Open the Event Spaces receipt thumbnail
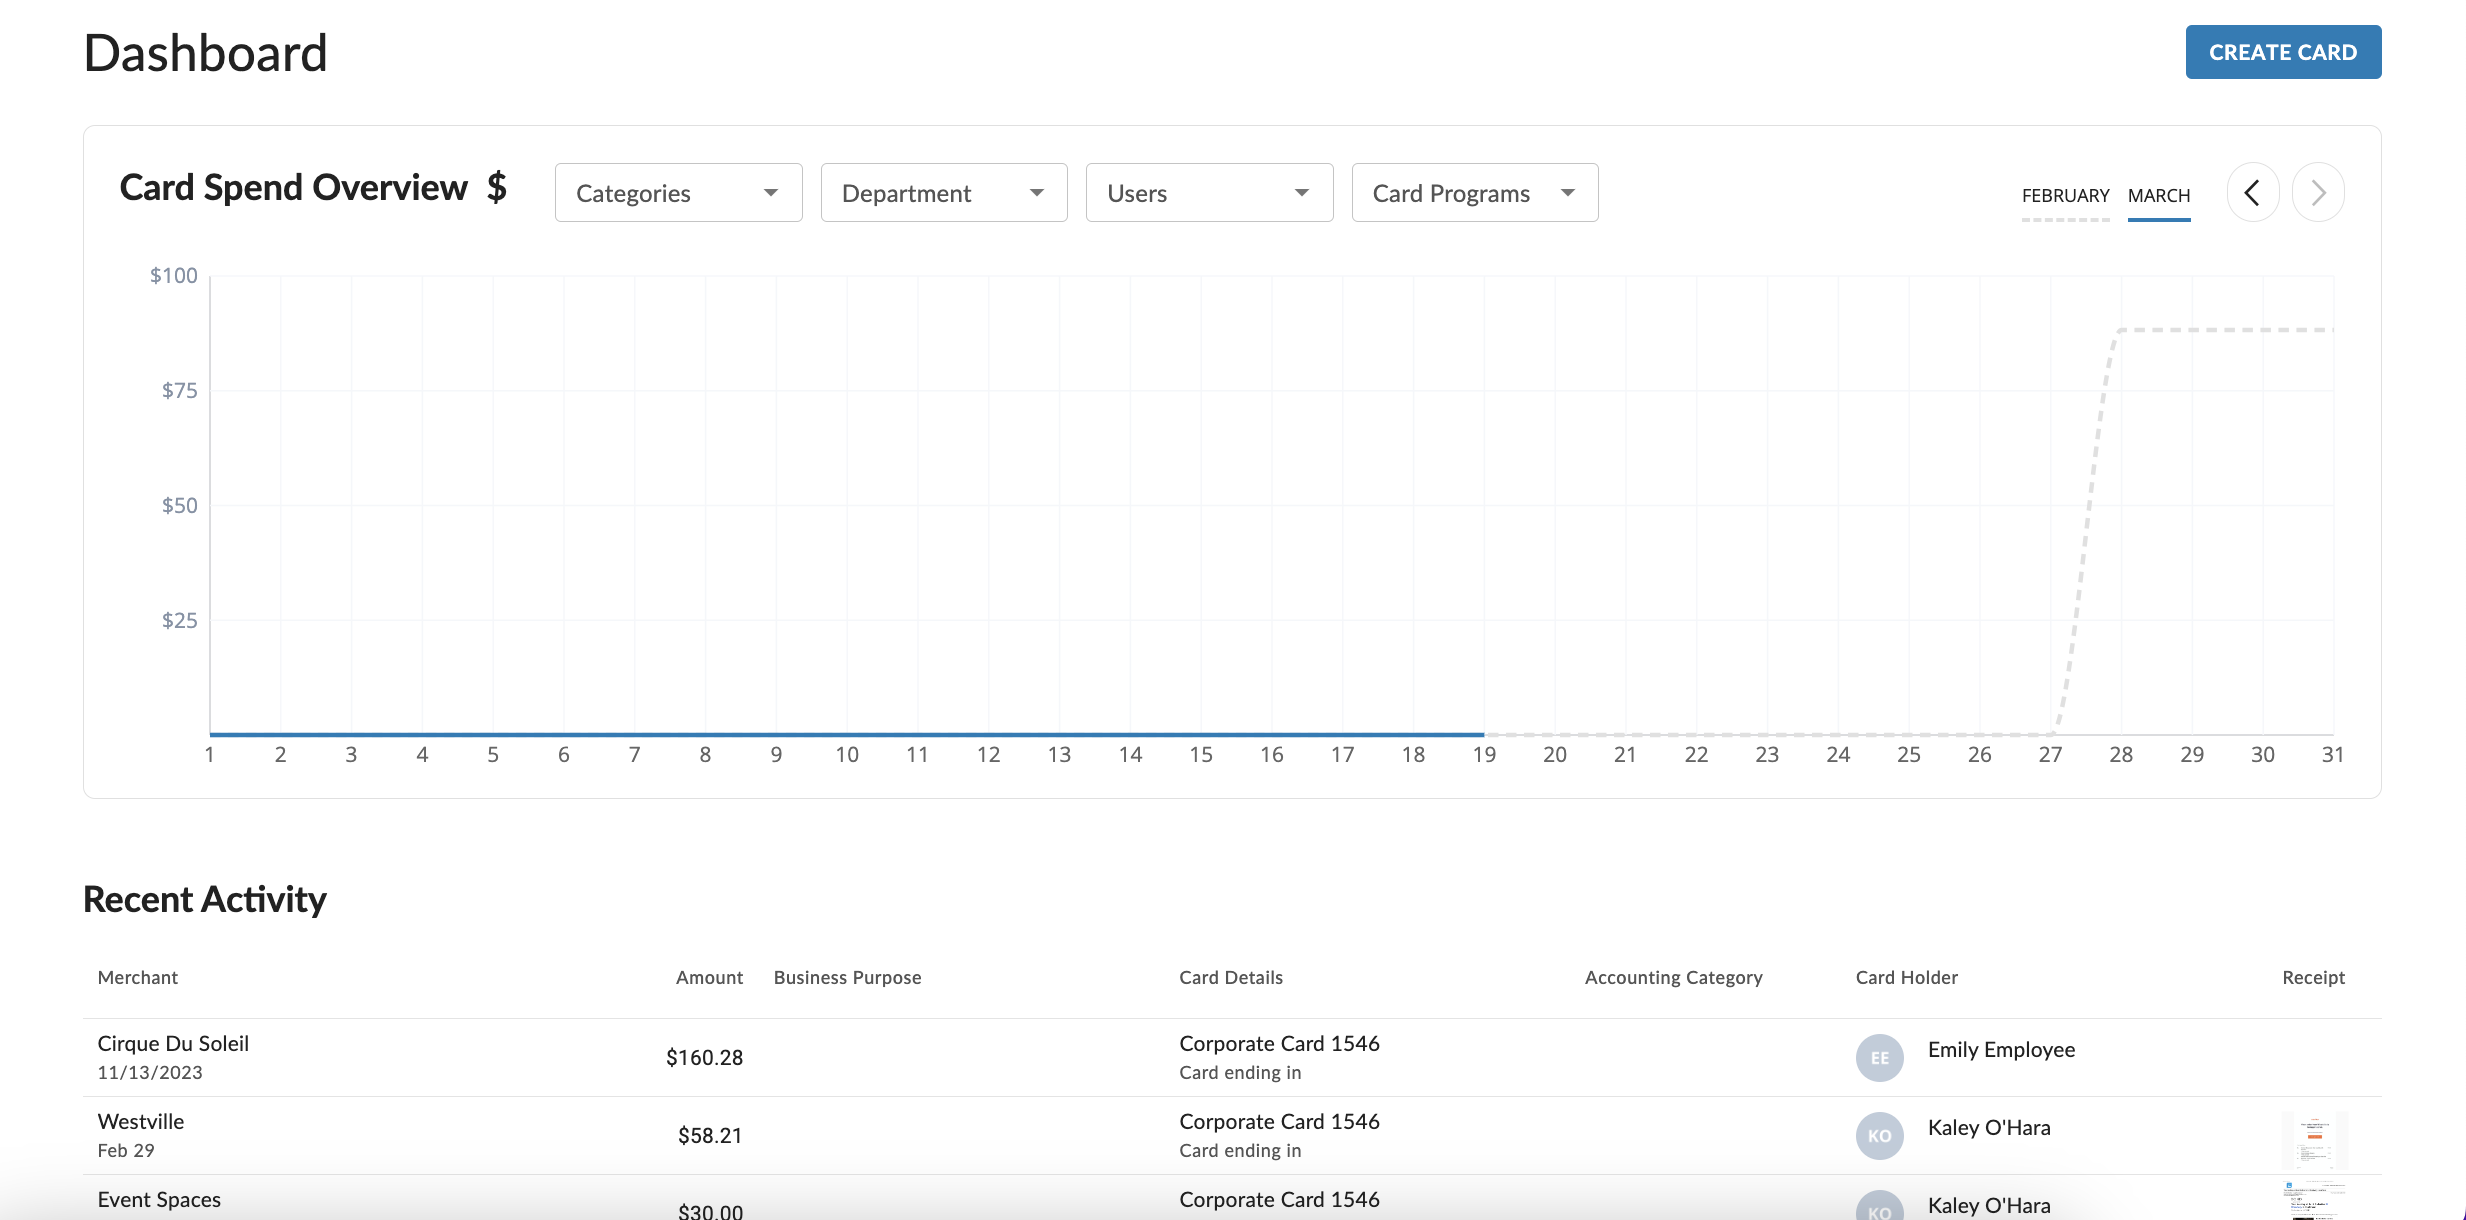The width and height of the screenshot is (2466, 1220). point(2313,1200)
